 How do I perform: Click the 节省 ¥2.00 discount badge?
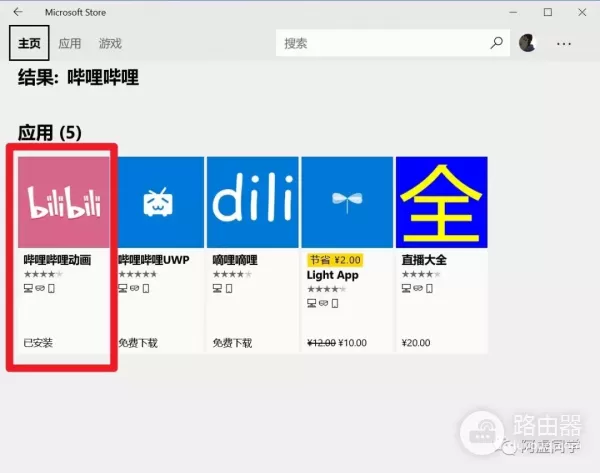click(x=335, y=260)
